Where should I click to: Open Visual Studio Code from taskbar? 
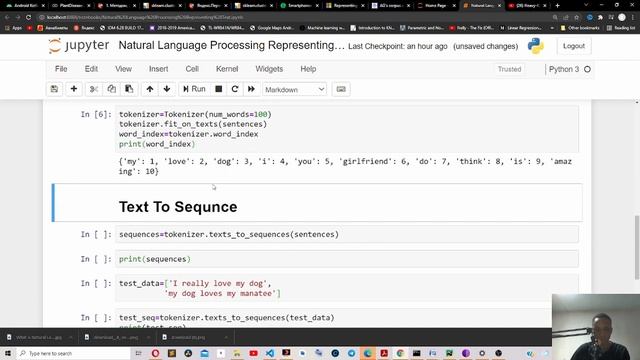[x=270, y=353]
